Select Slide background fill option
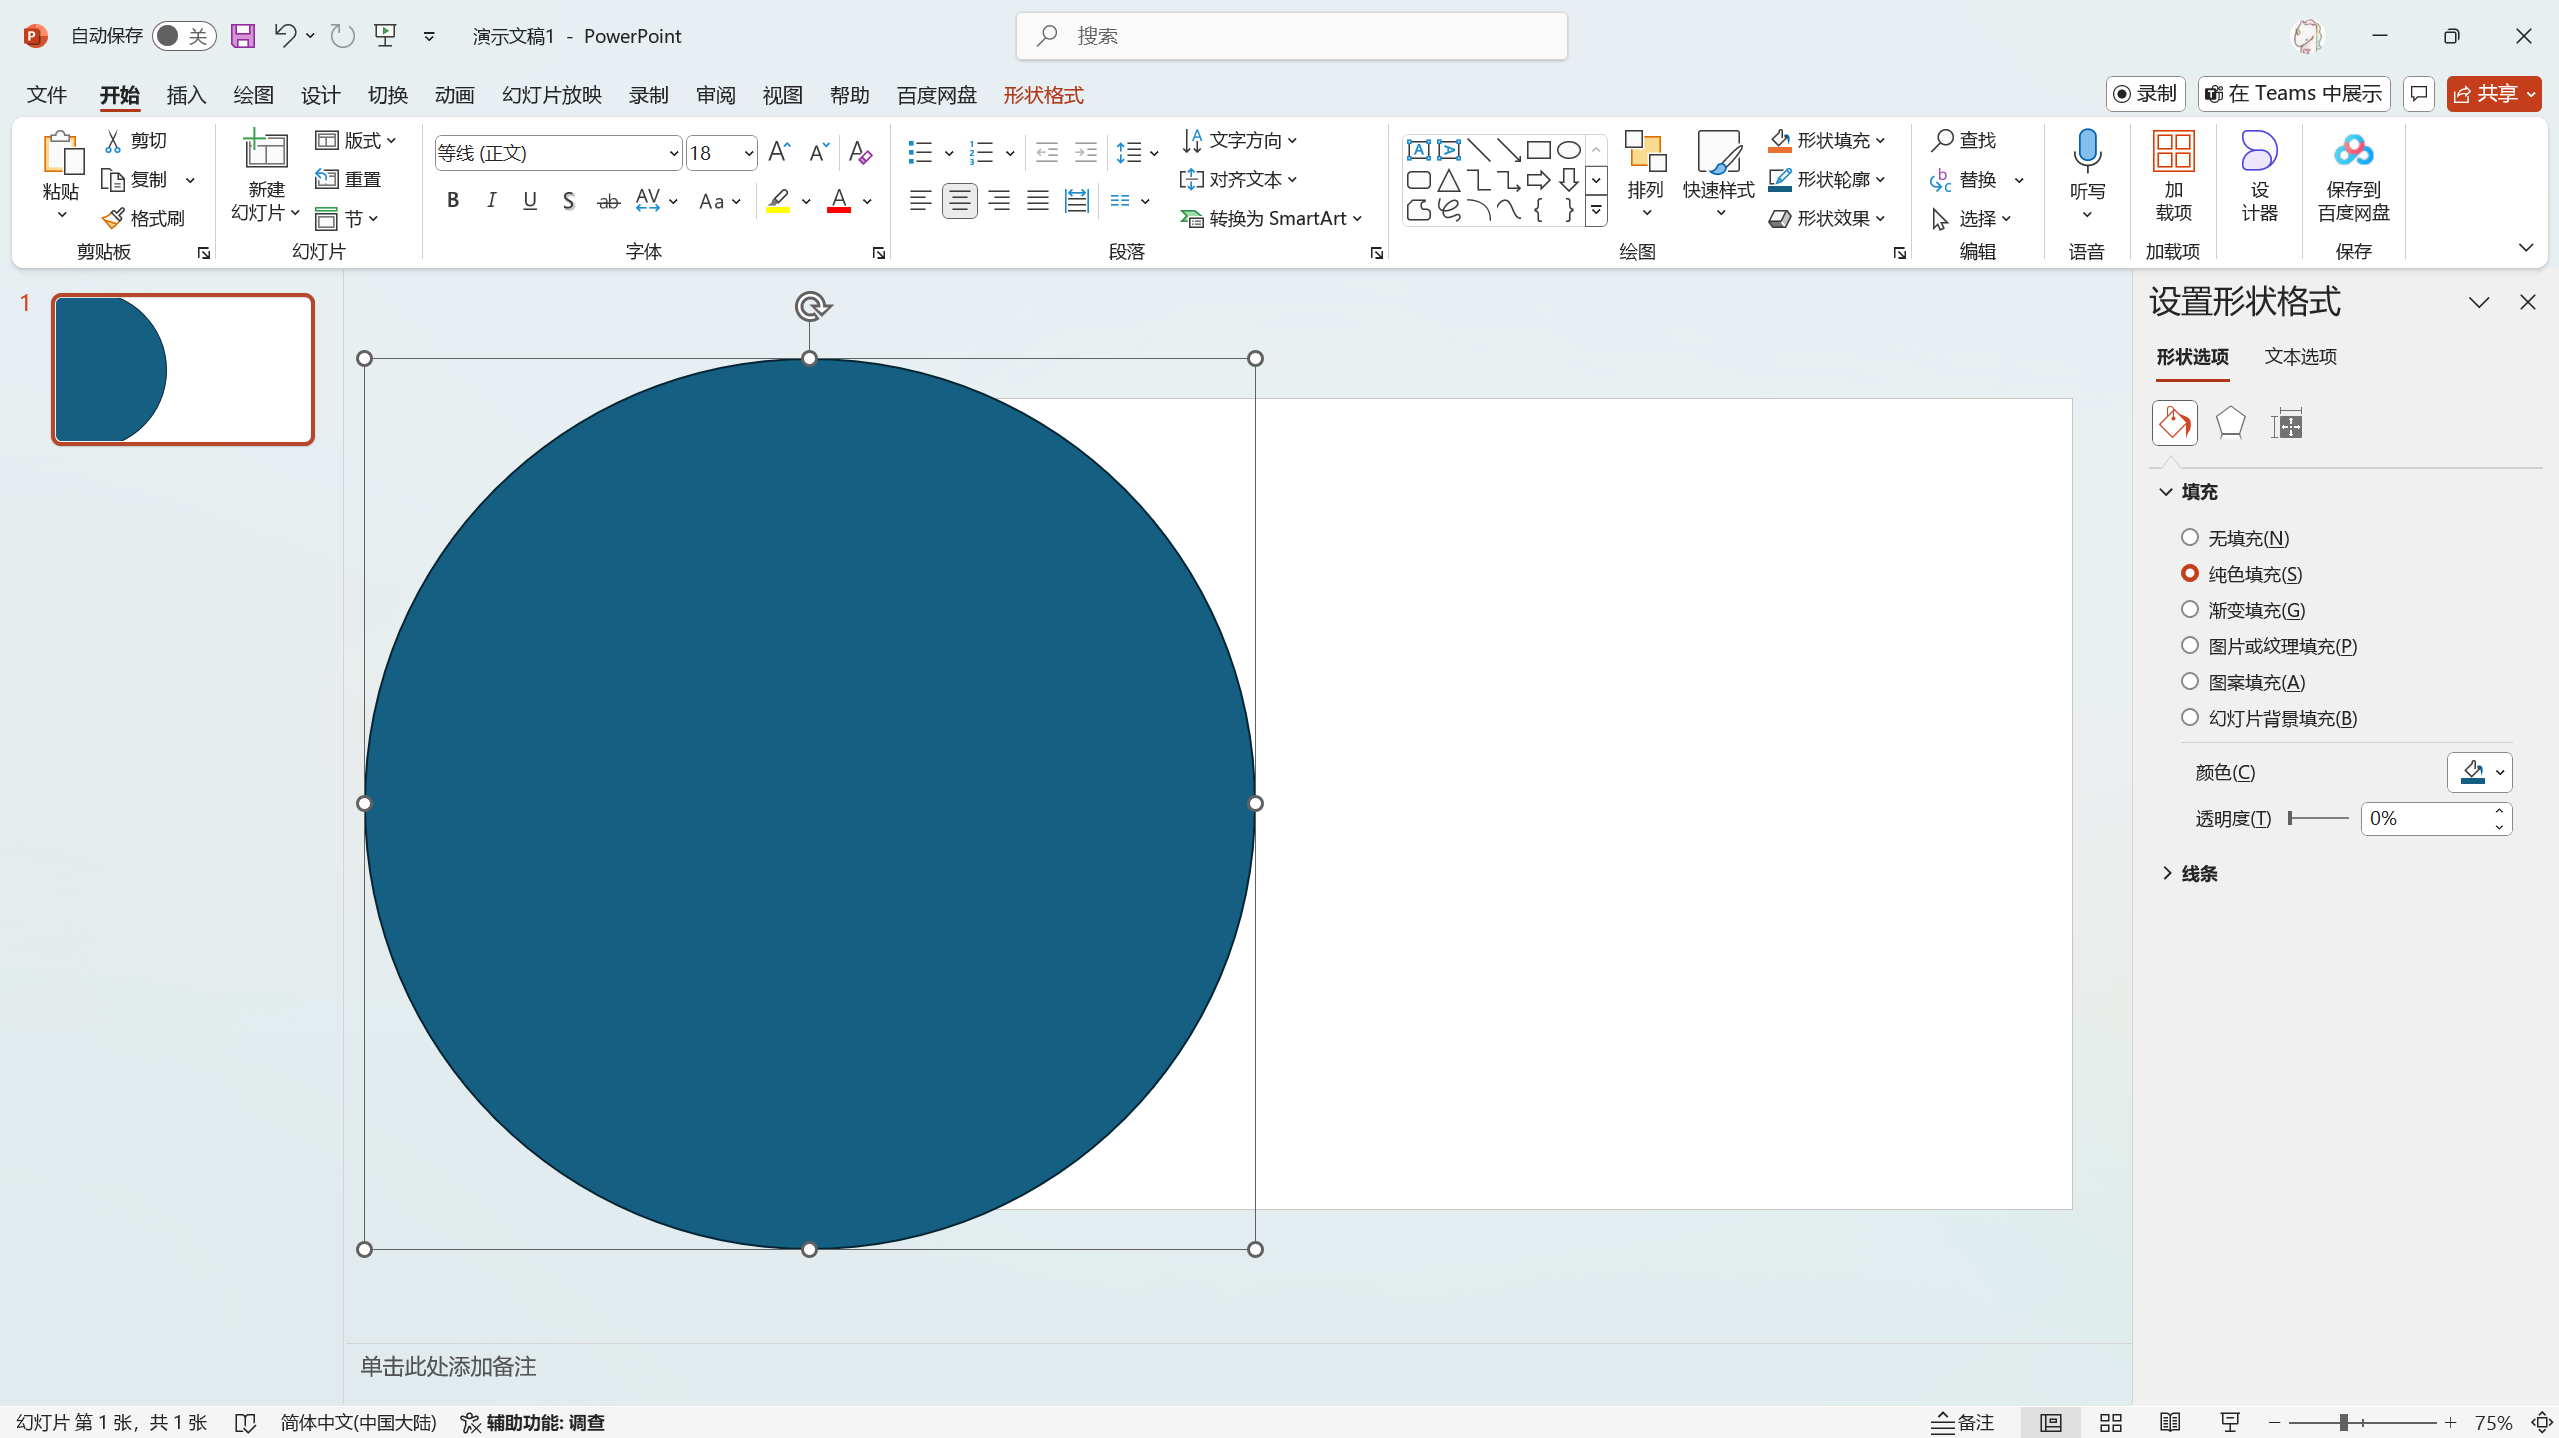2559x1438 pixels. [2269, 718]
